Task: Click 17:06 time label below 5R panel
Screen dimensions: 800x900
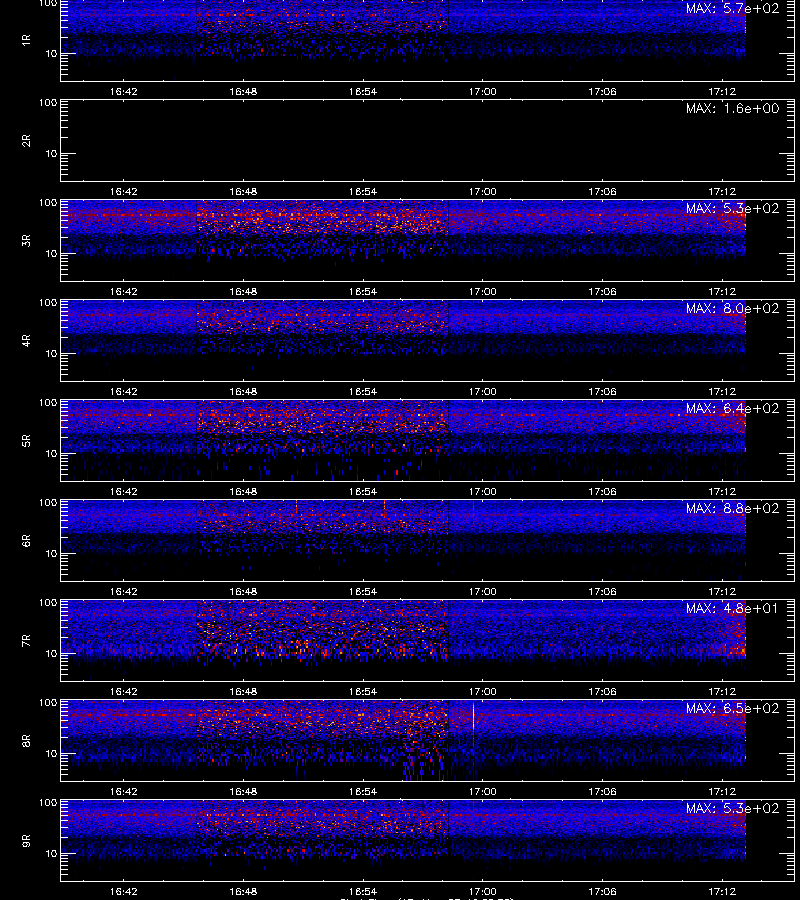Action: coord(602,491)
